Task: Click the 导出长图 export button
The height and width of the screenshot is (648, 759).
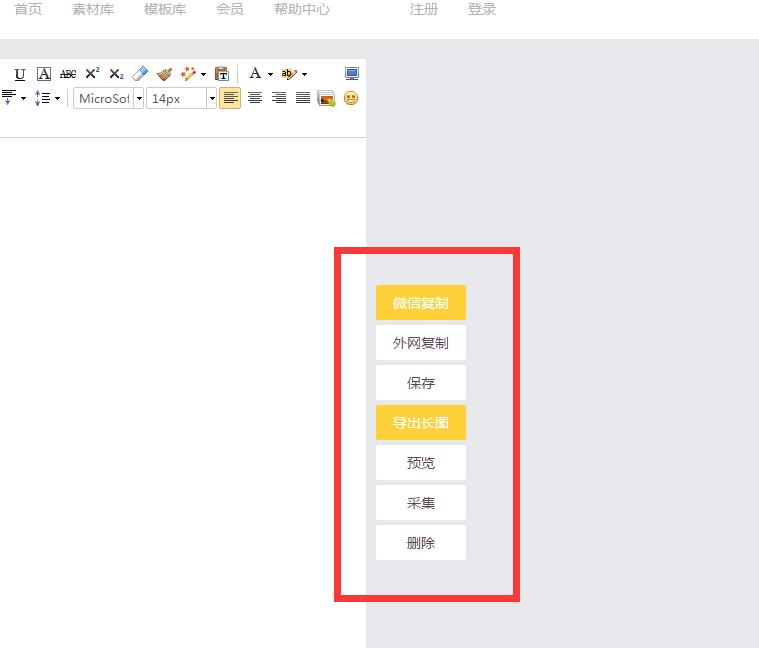Action: (x=421, y=423)
